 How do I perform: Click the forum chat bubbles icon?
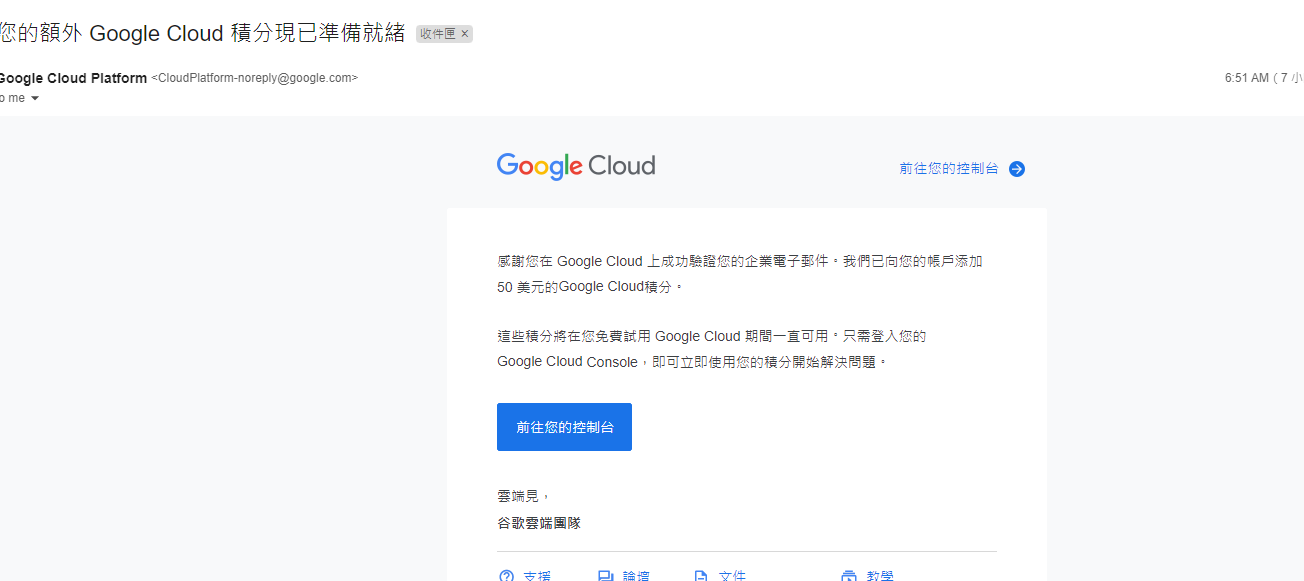[x=605, y=576]
